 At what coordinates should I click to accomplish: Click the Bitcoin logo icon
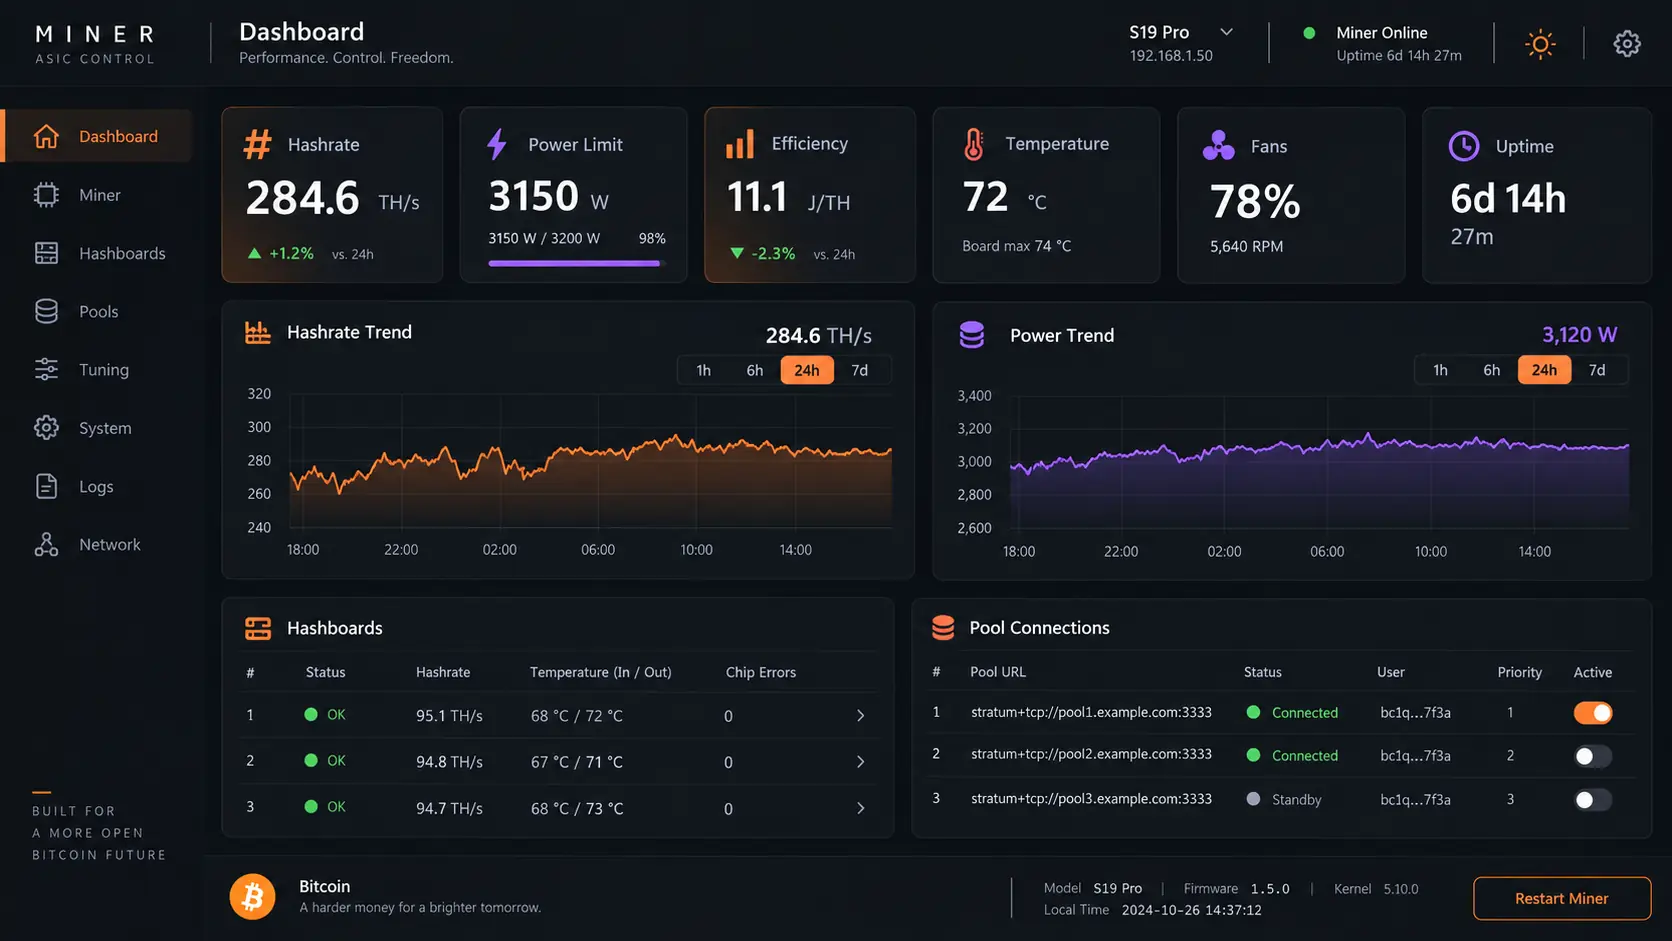click(x=253, y=897)
